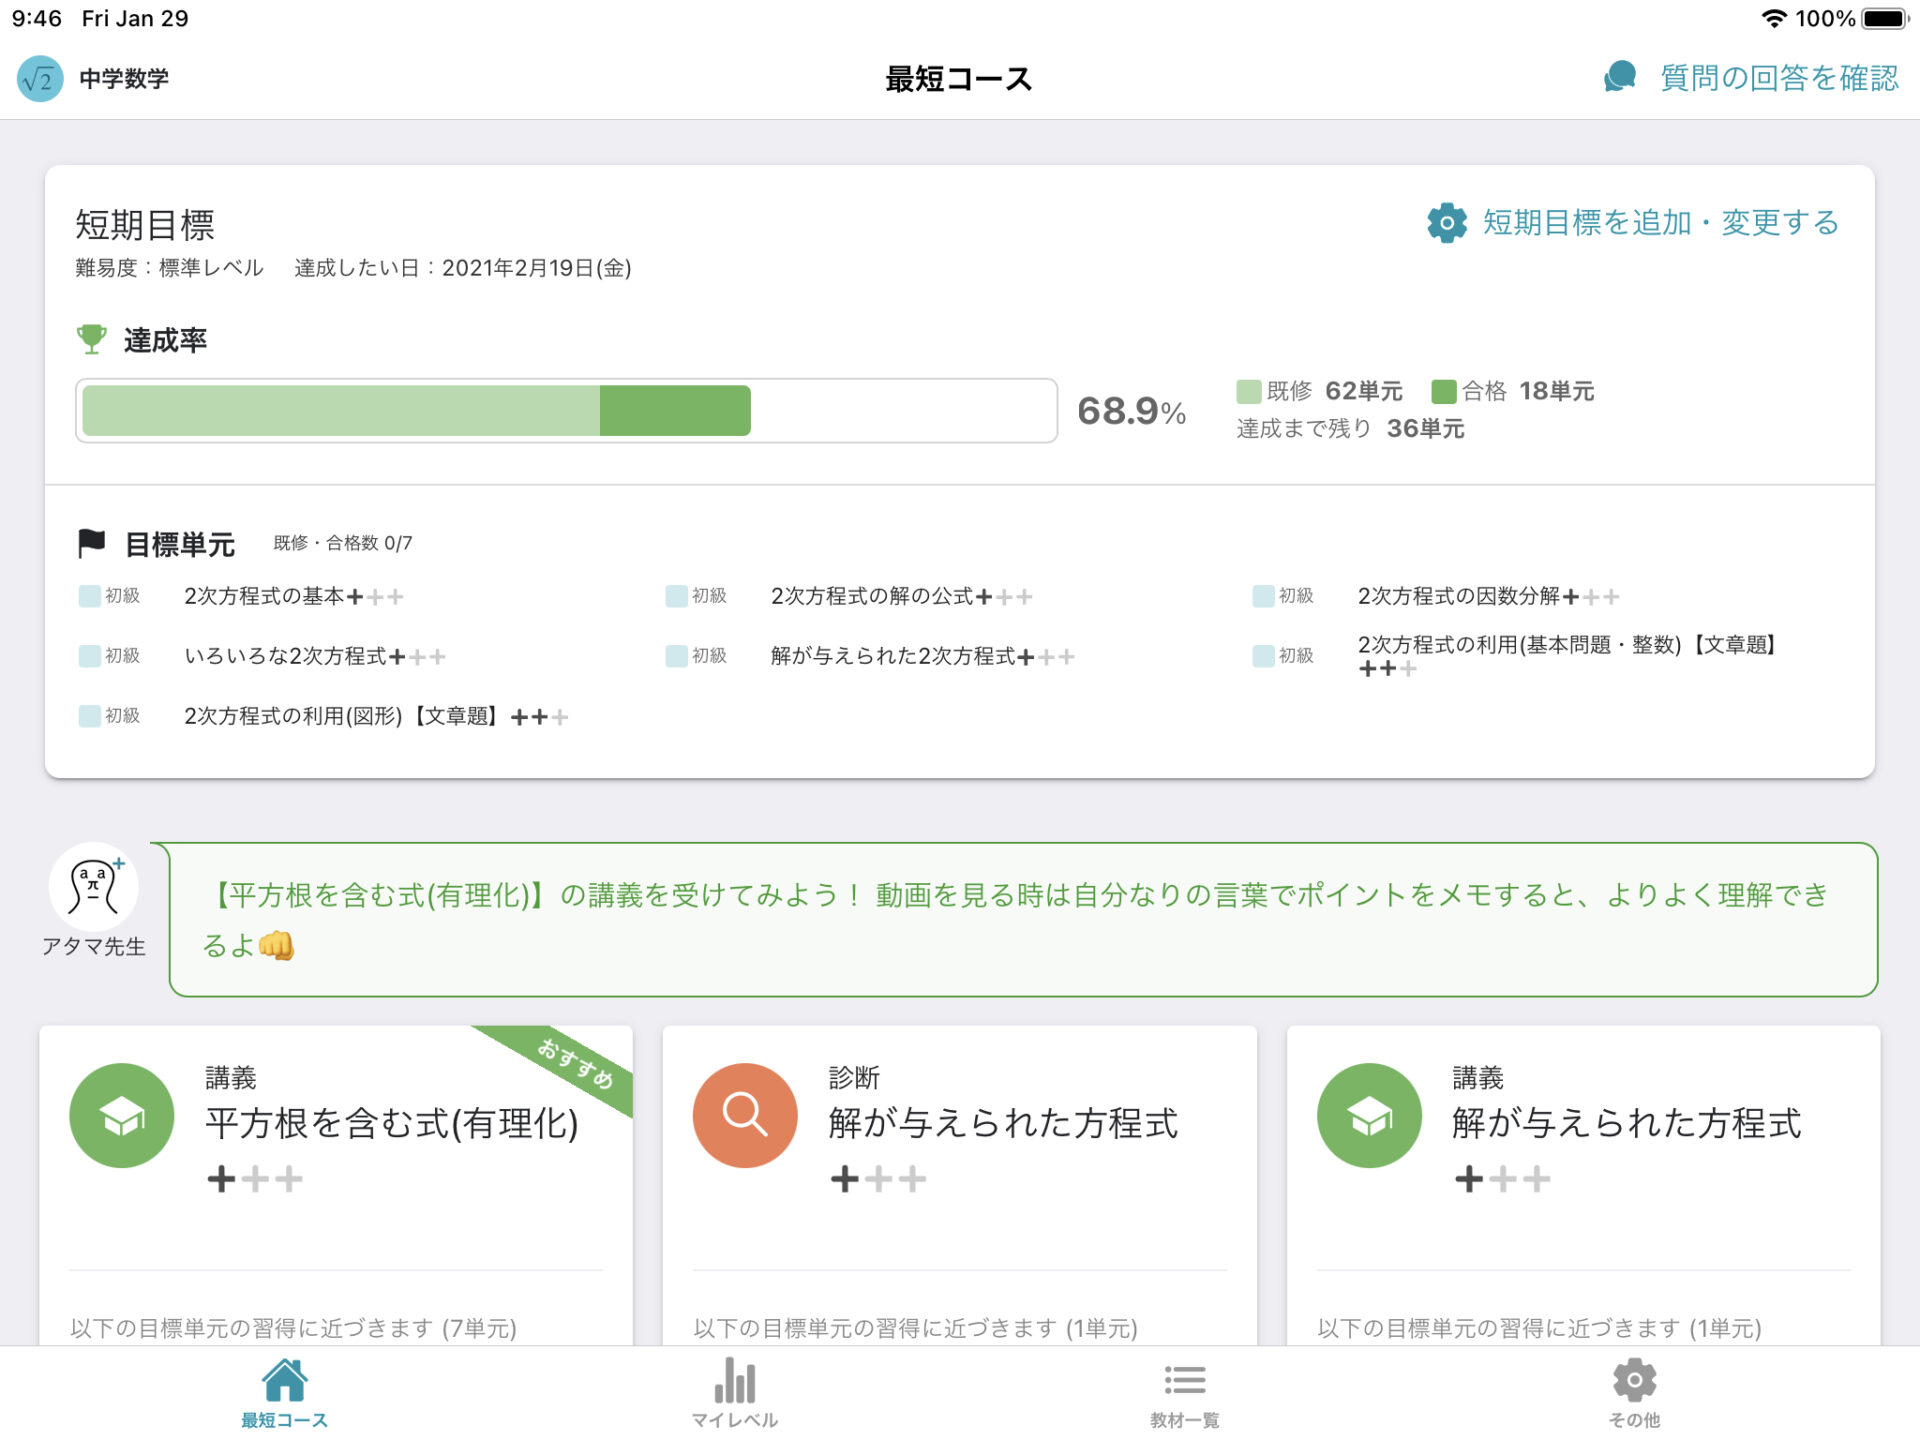Image resolution: width=1920 pixels, height=1440 pixels.
Task: Tap the flag icon beside 目標単元
Action: (91, 543)
